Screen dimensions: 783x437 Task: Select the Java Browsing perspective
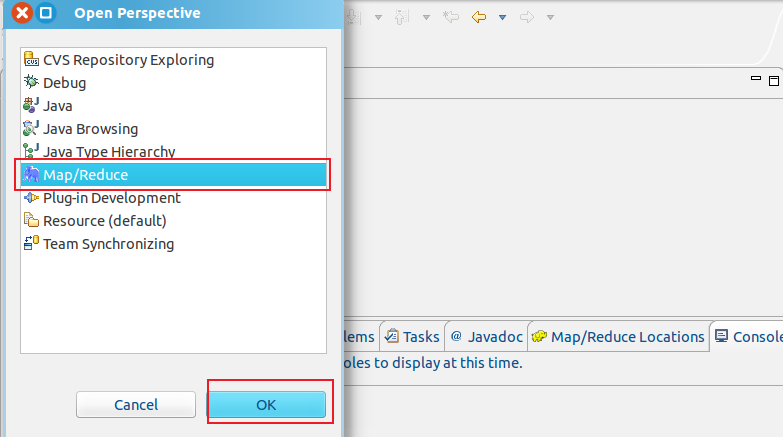(x=173, y=129)
